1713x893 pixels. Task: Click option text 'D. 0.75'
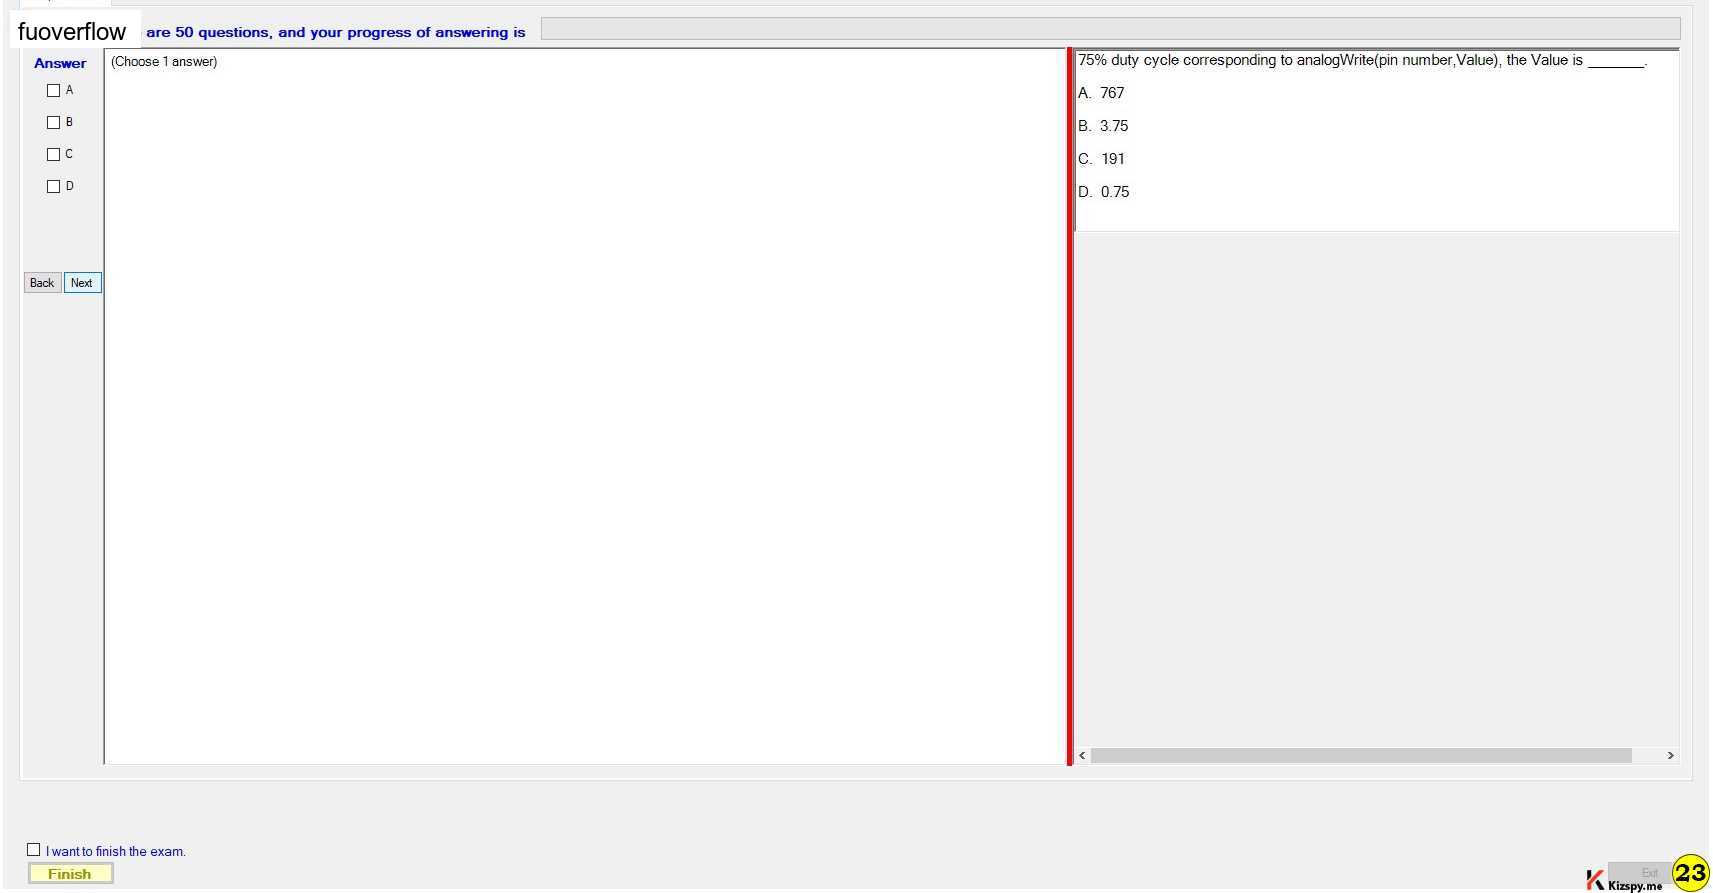[1104, 192]
